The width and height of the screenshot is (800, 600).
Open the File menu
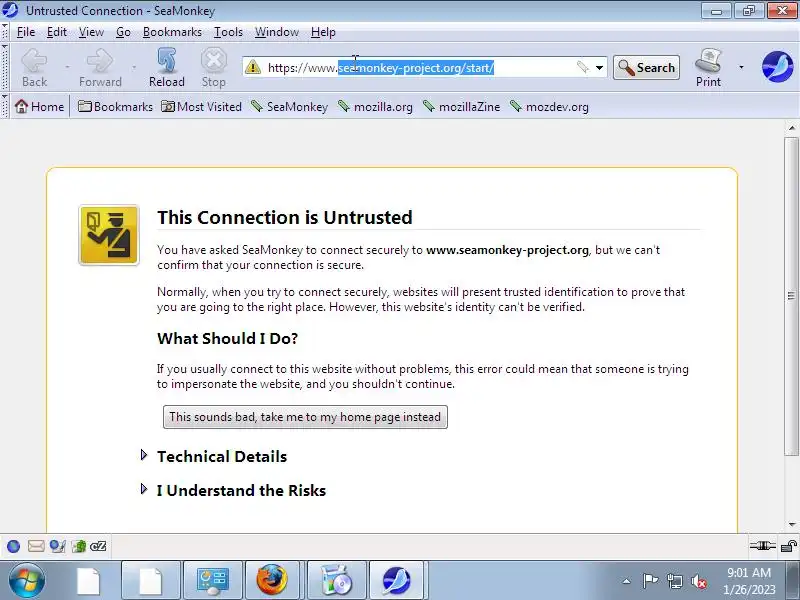26,32
